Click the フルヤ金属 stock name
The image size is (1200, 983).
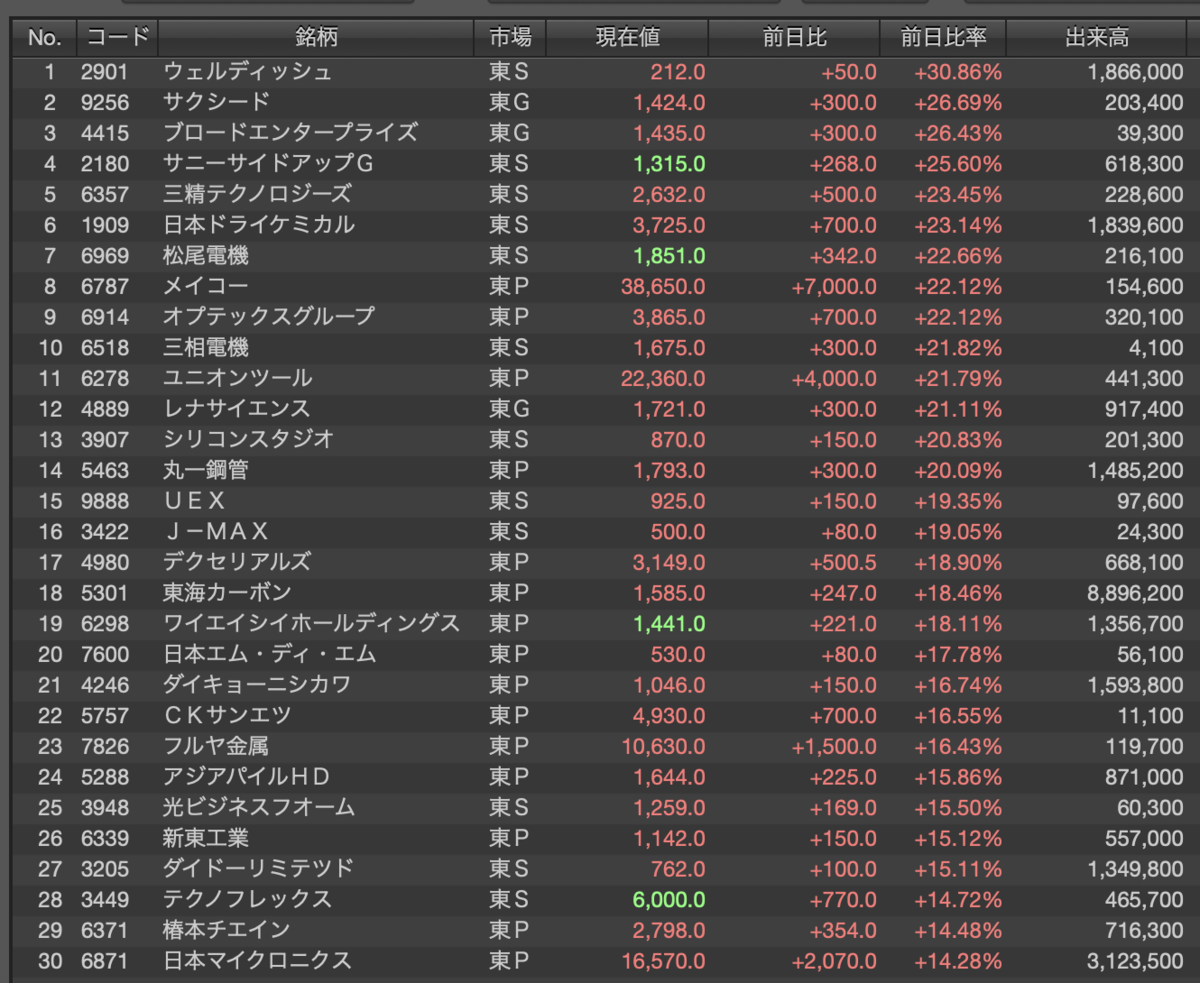[x=216, y=746]
